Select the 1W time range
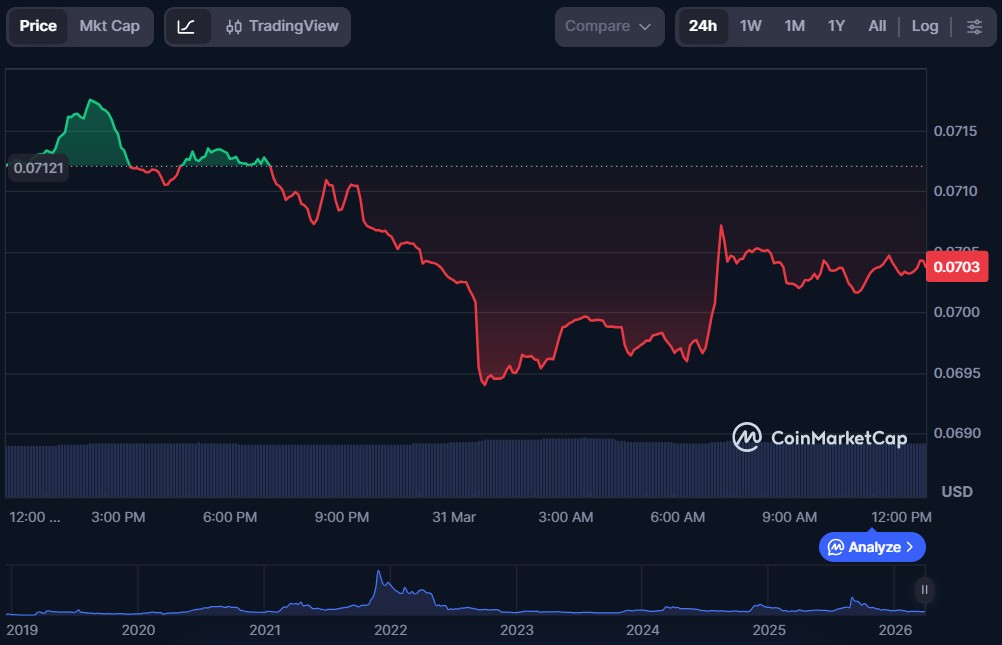Image resolution: width=1002 pixels, height=645 pixels. click(x=751, y=27)
